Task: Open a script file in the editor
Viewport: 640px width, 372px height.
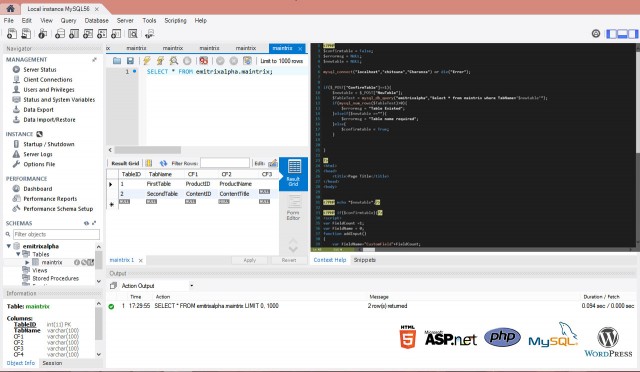Action: (x=117, y=61)
